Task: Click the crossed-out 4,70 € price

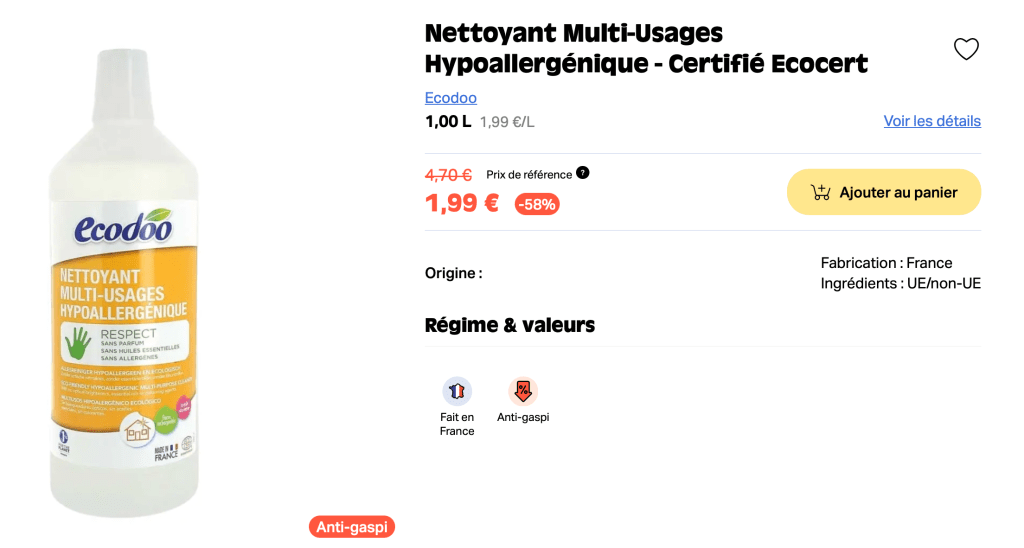Action: [x=448, y=175]
